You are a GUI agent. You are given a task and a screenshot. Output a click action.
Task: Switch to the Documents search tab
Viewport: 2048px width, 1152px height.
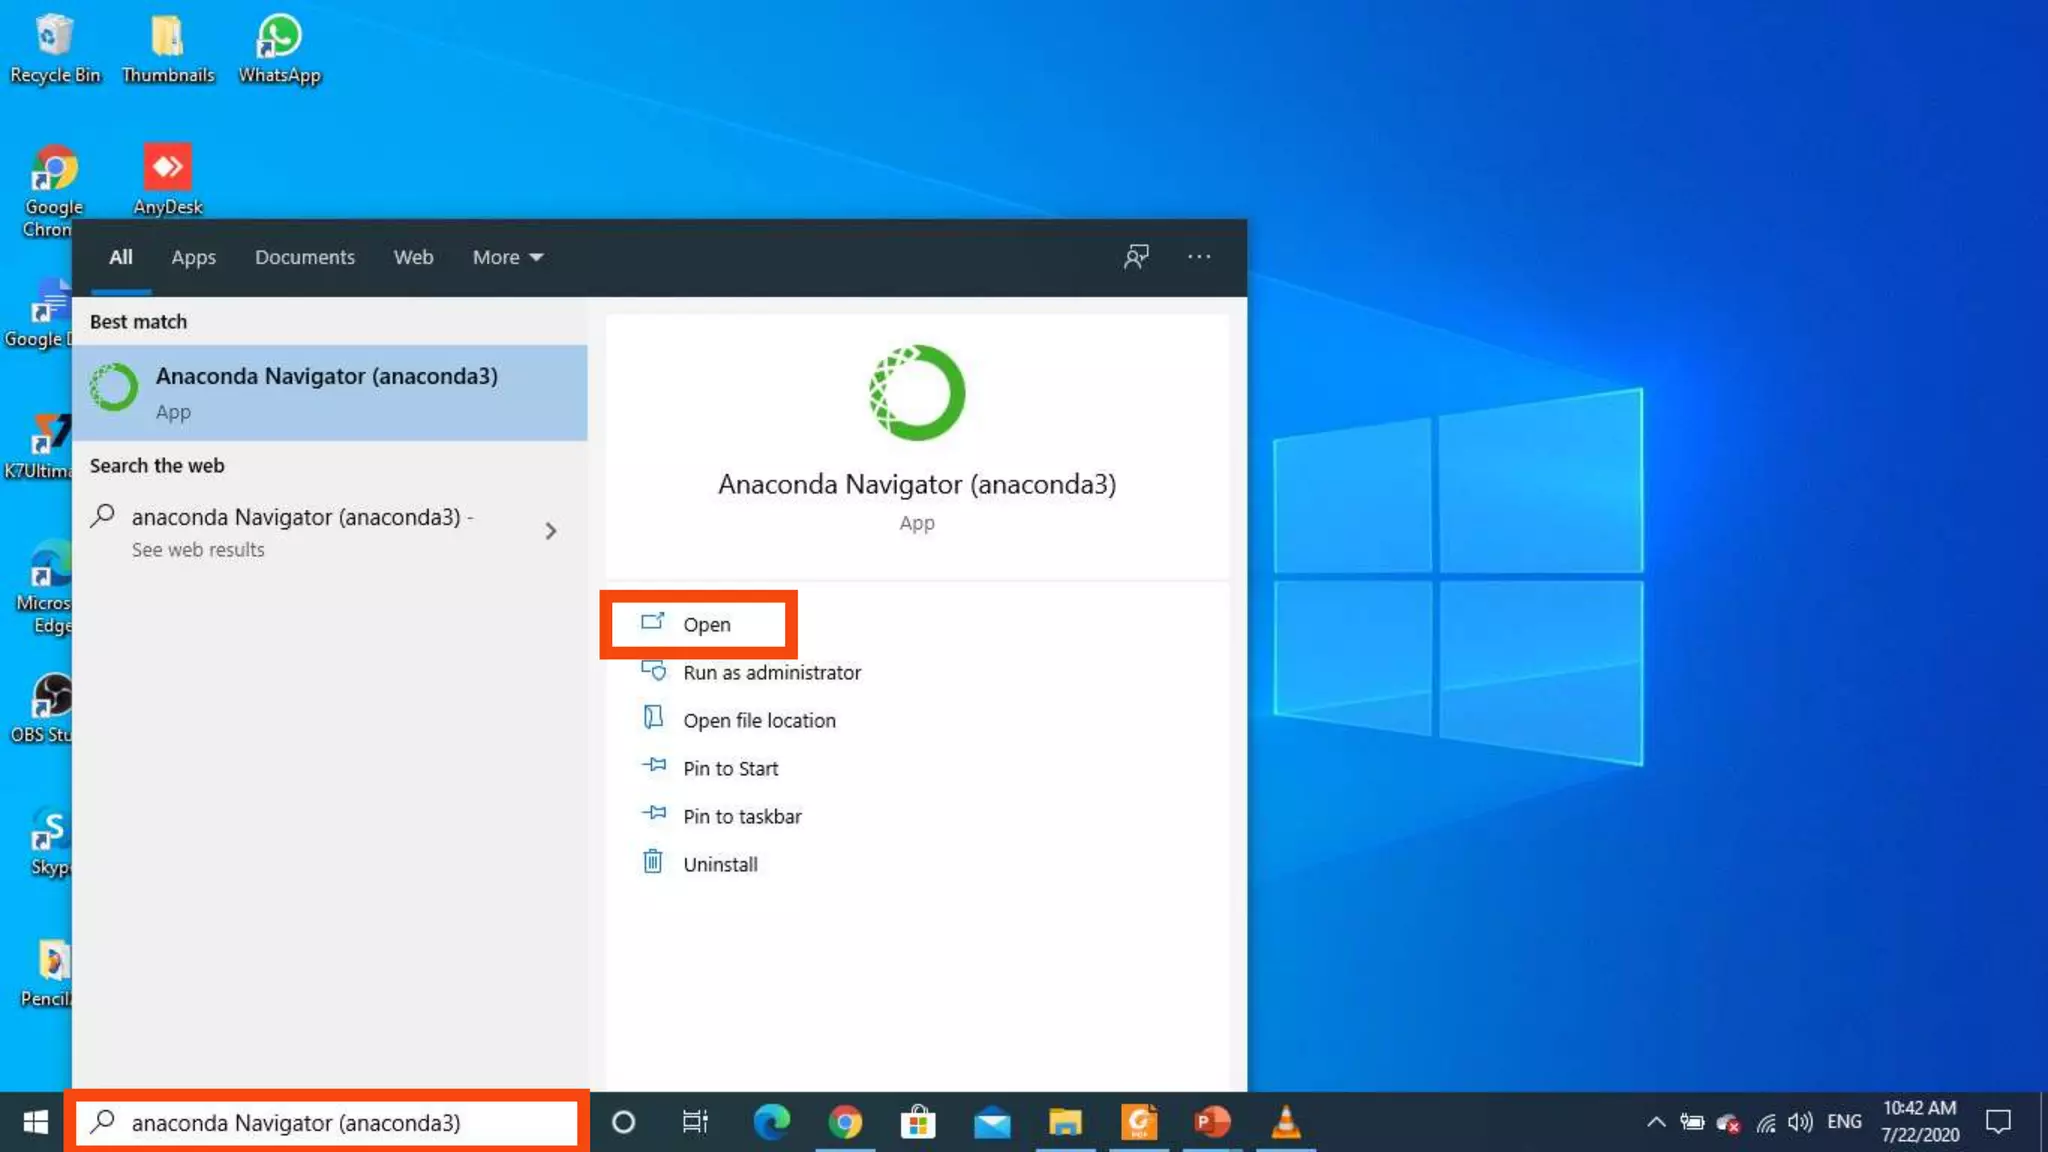tap(304, 257)
